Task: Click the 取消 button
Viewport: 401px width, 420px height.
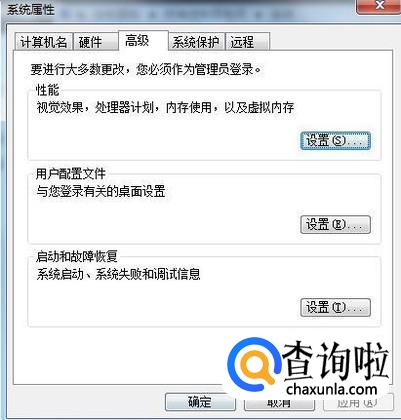Action: pos(279,402)
